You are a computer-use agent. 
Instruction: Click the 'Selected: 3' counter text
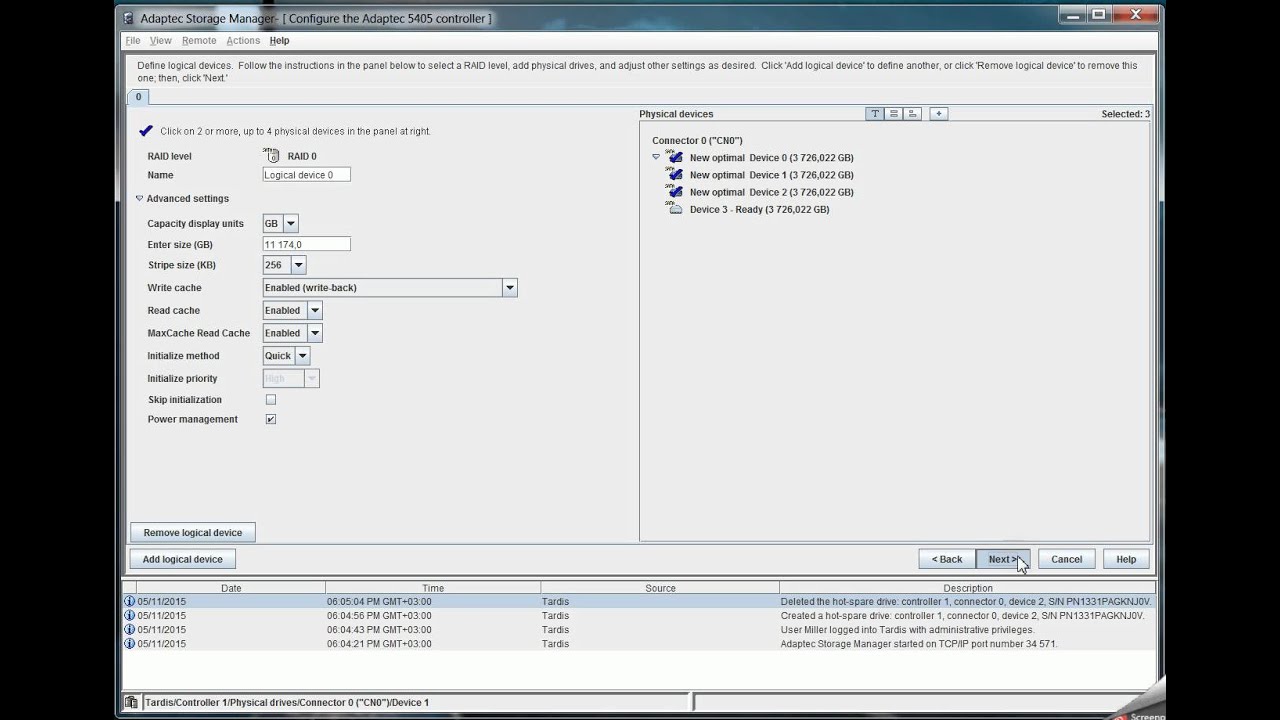(1125, 114)
